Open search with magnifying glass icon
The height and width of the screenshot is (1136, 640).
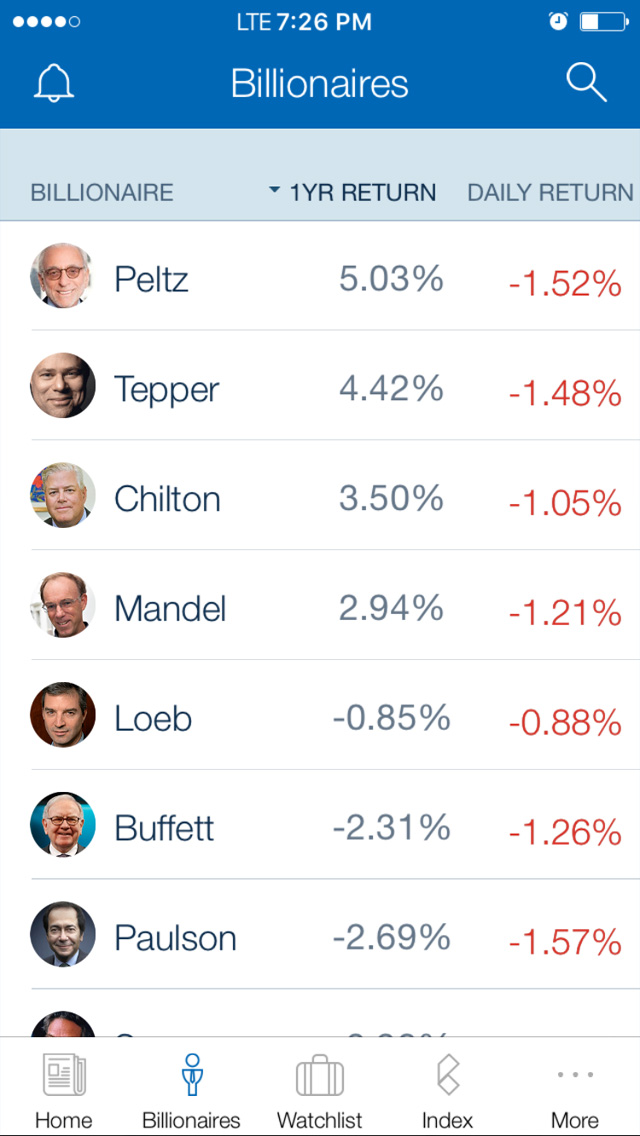tap(586, 83)
